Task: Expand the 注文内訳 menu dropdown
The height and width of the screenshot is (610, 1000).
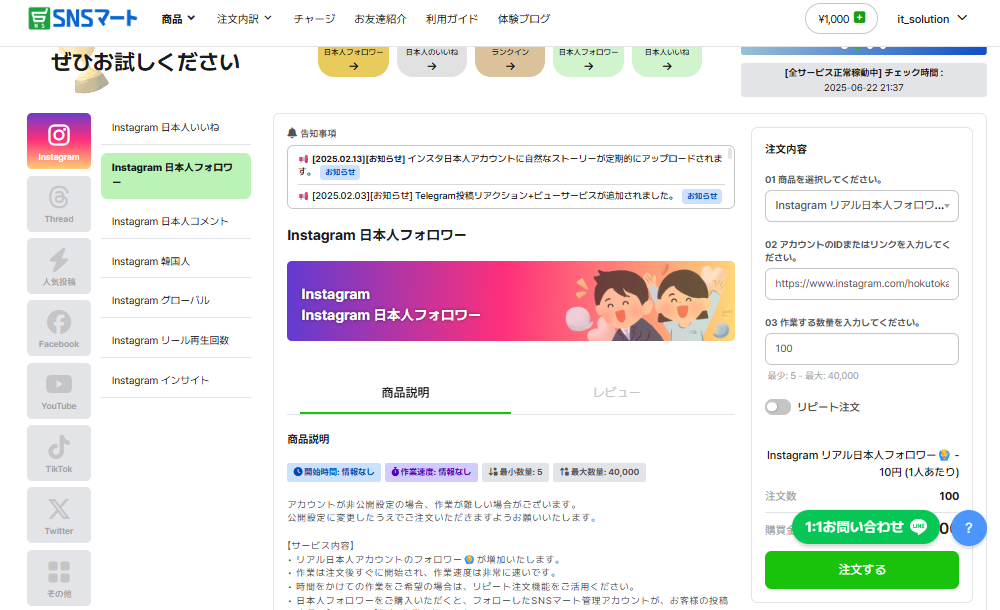Action: [244, 19]
